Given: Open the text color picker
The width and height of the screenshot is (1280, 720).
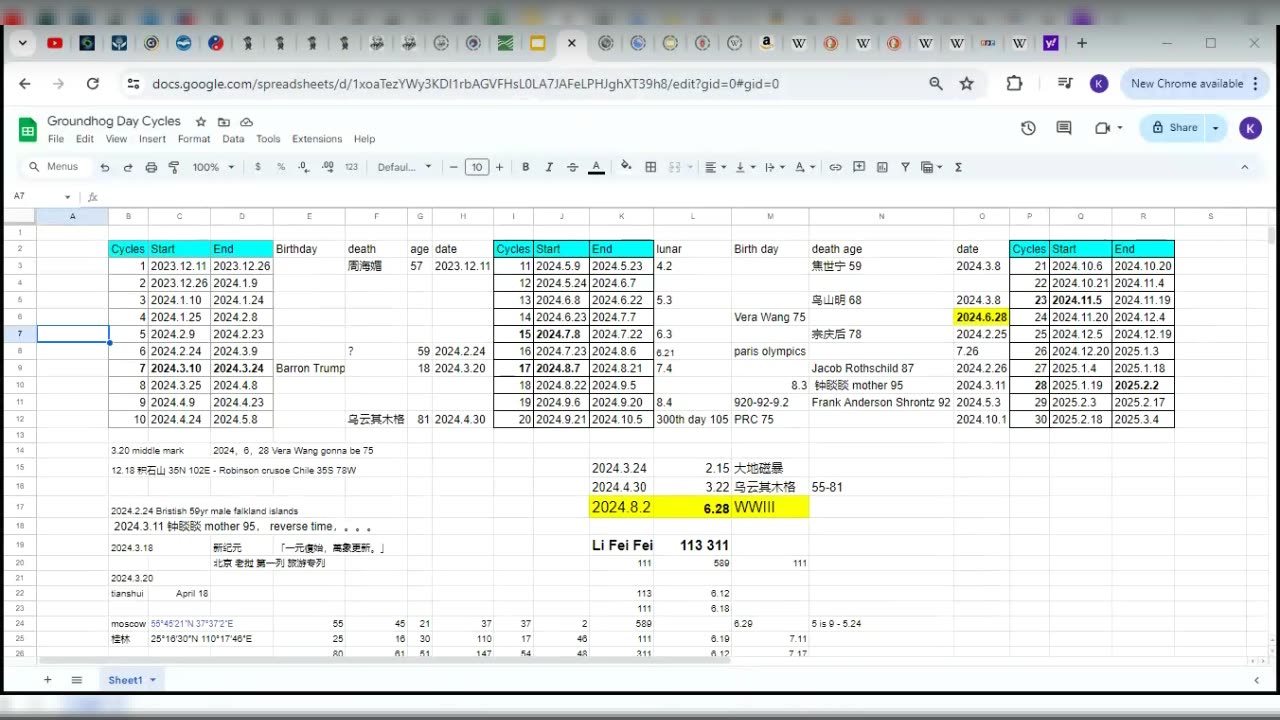Looking at the screenshot, I should click(596, 167).
